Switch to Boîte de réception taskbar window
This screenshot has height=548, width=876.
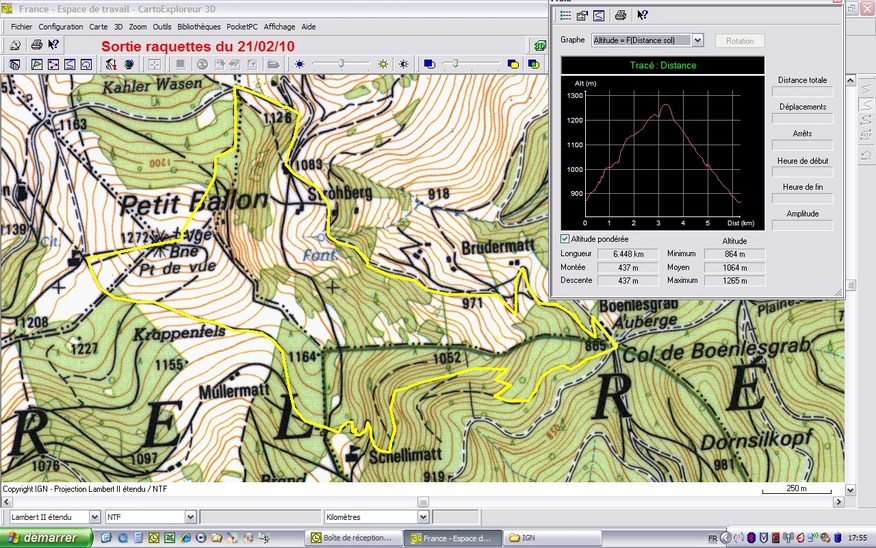click(354, 538)
